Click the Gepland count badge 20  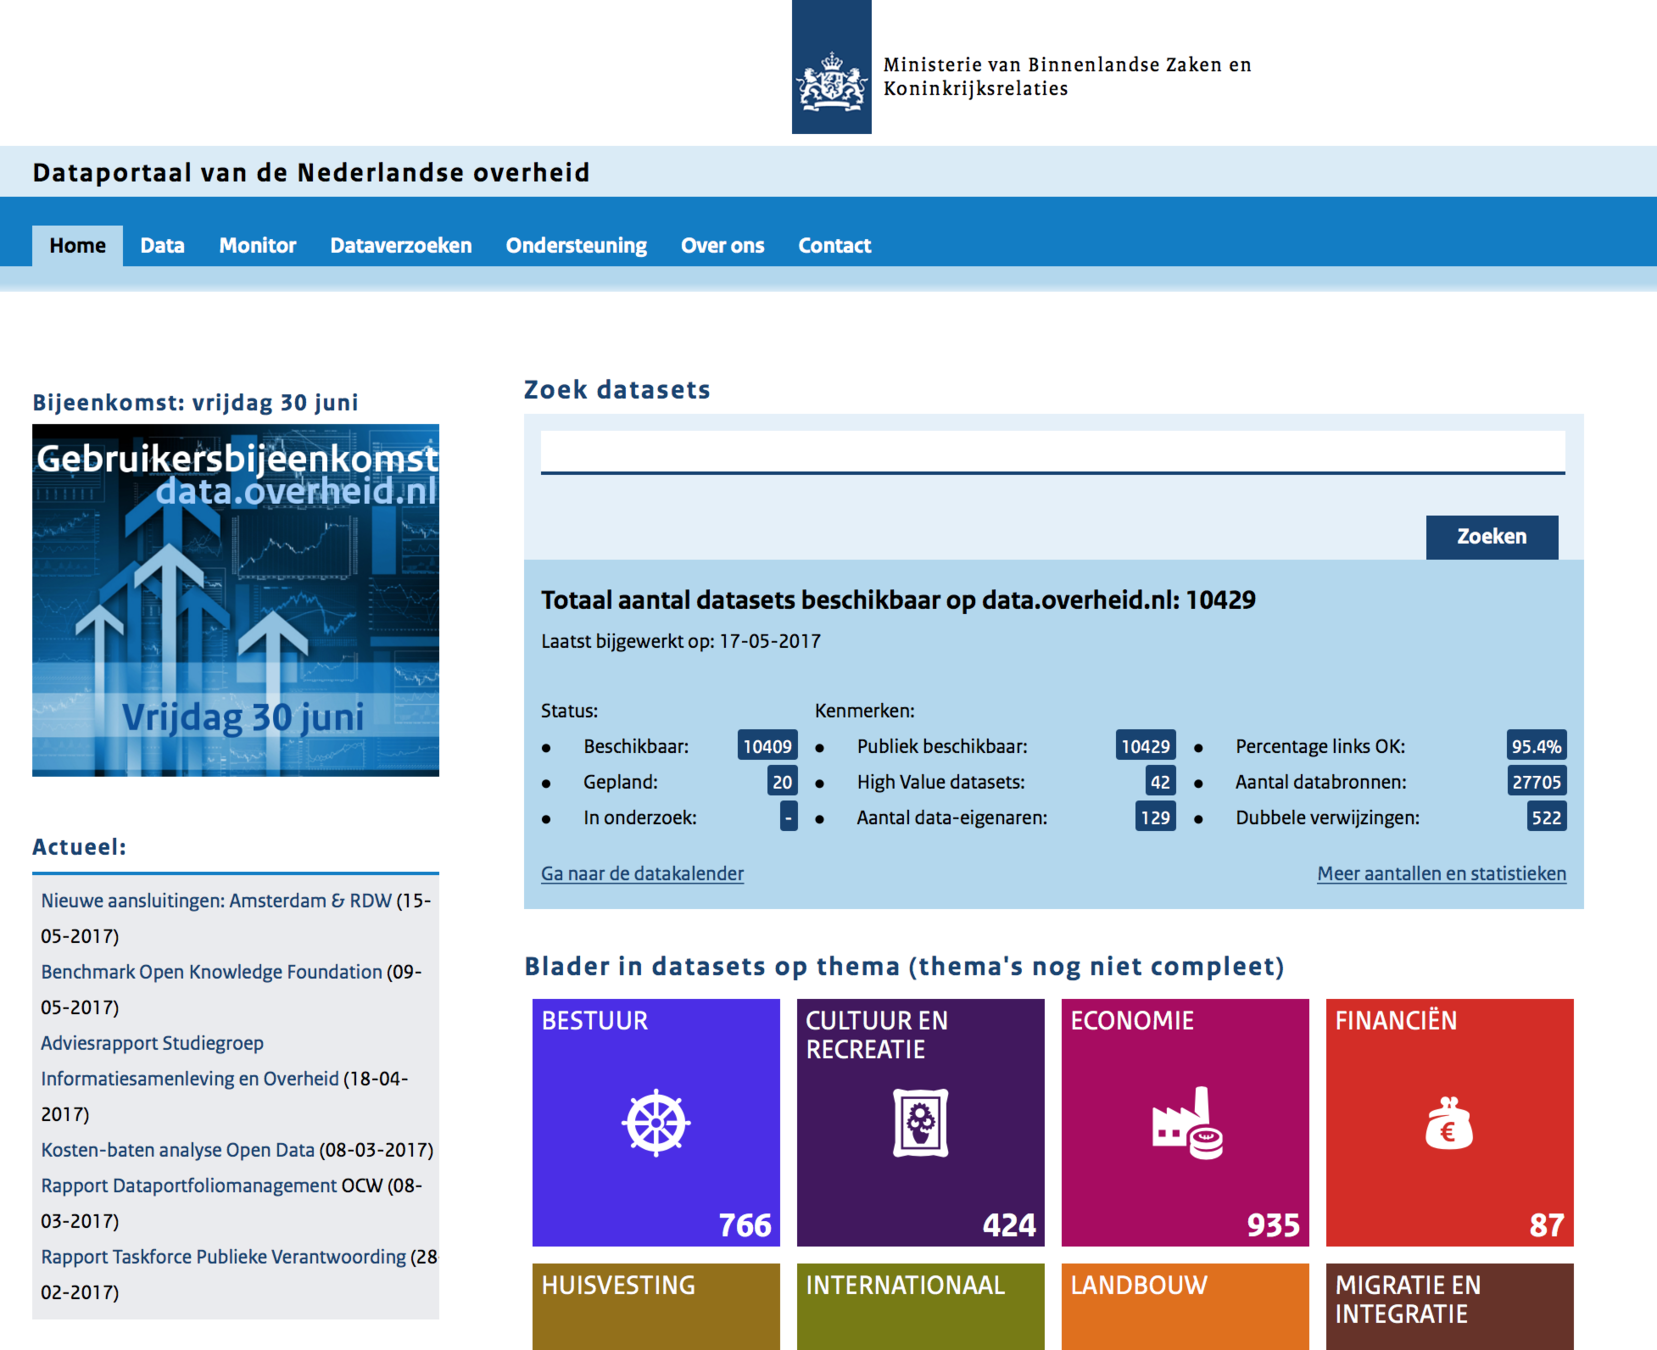click(x=782, y=782)
